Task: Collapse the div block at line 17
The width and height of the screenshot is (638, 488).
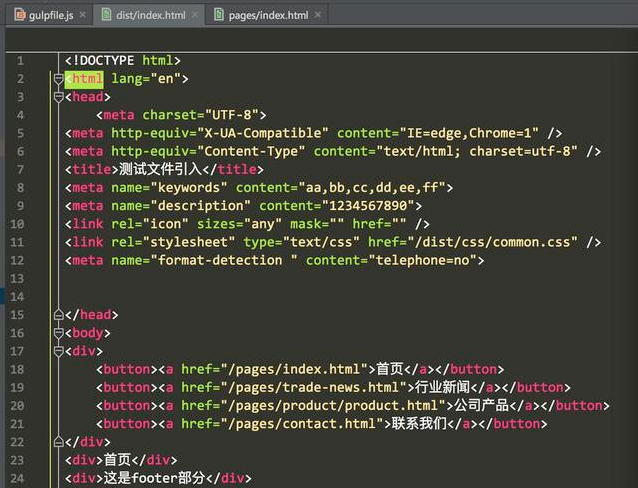Action: pos(58,351)
